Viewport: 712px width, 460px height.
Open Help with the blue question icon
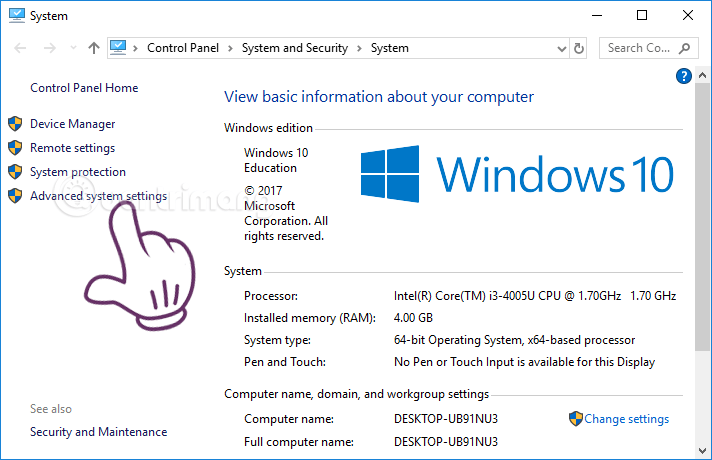684,76
